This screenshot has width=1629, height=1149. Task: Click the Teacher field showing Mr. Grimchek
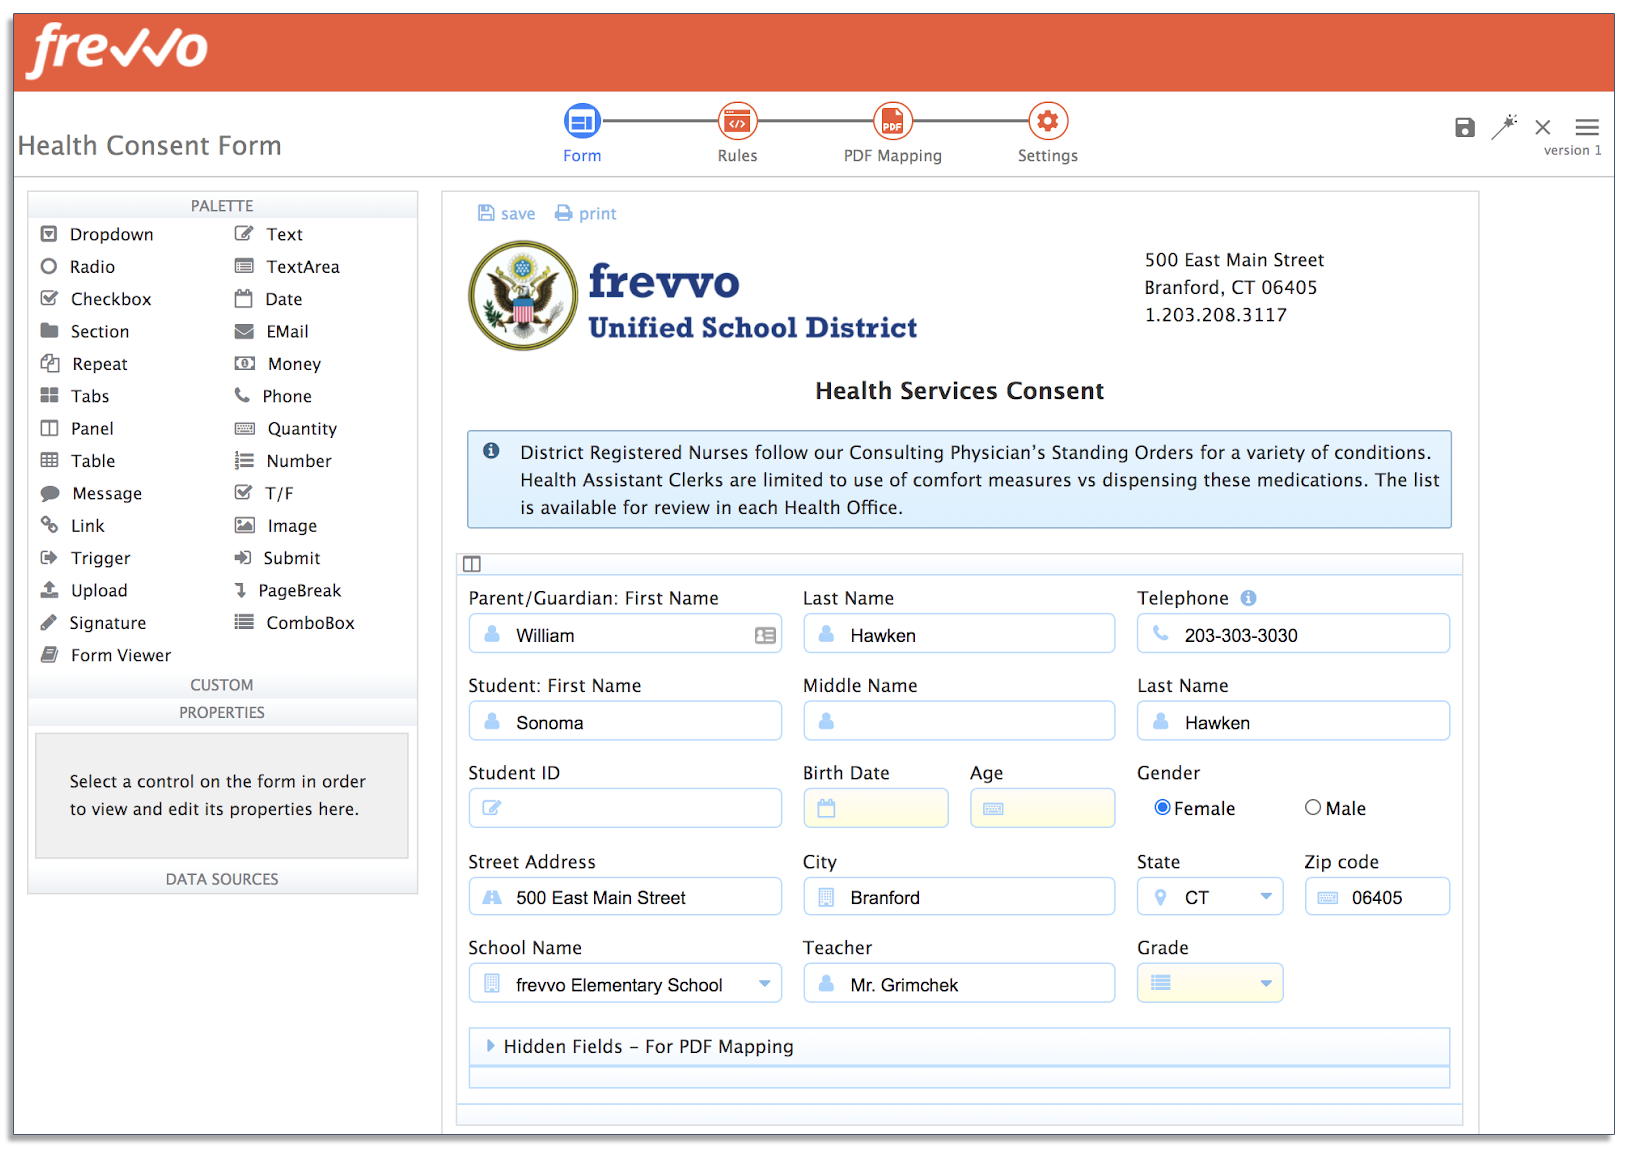(959, 984)
